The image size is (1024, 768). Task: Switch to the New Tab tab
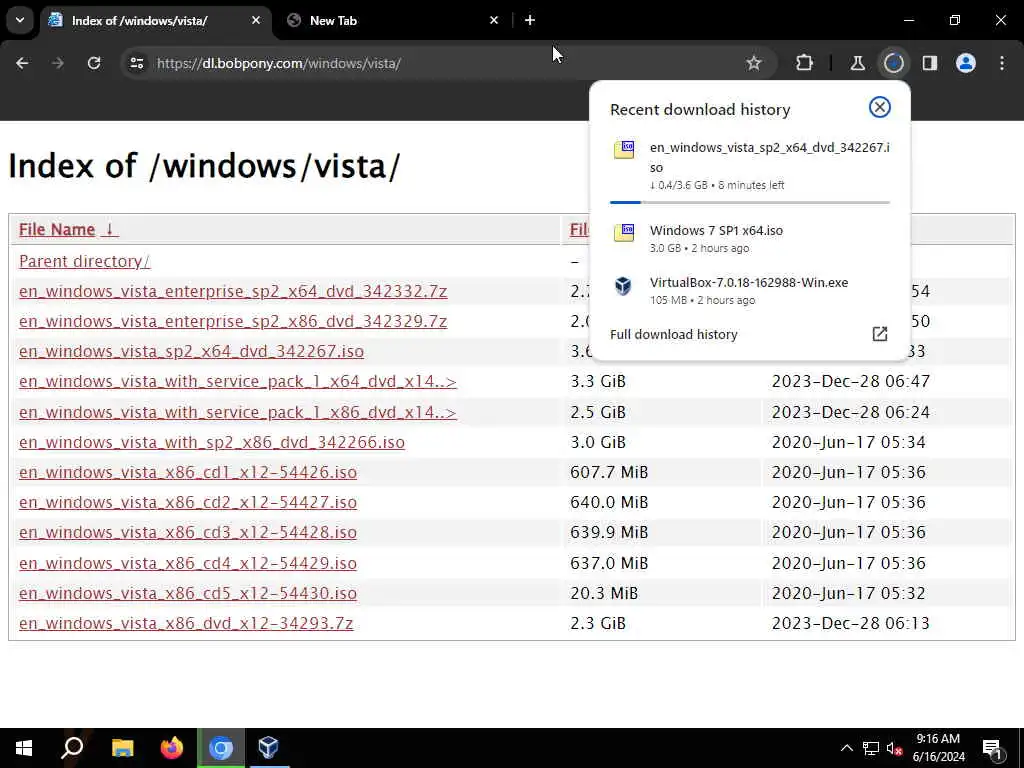(x=394, y=20)
